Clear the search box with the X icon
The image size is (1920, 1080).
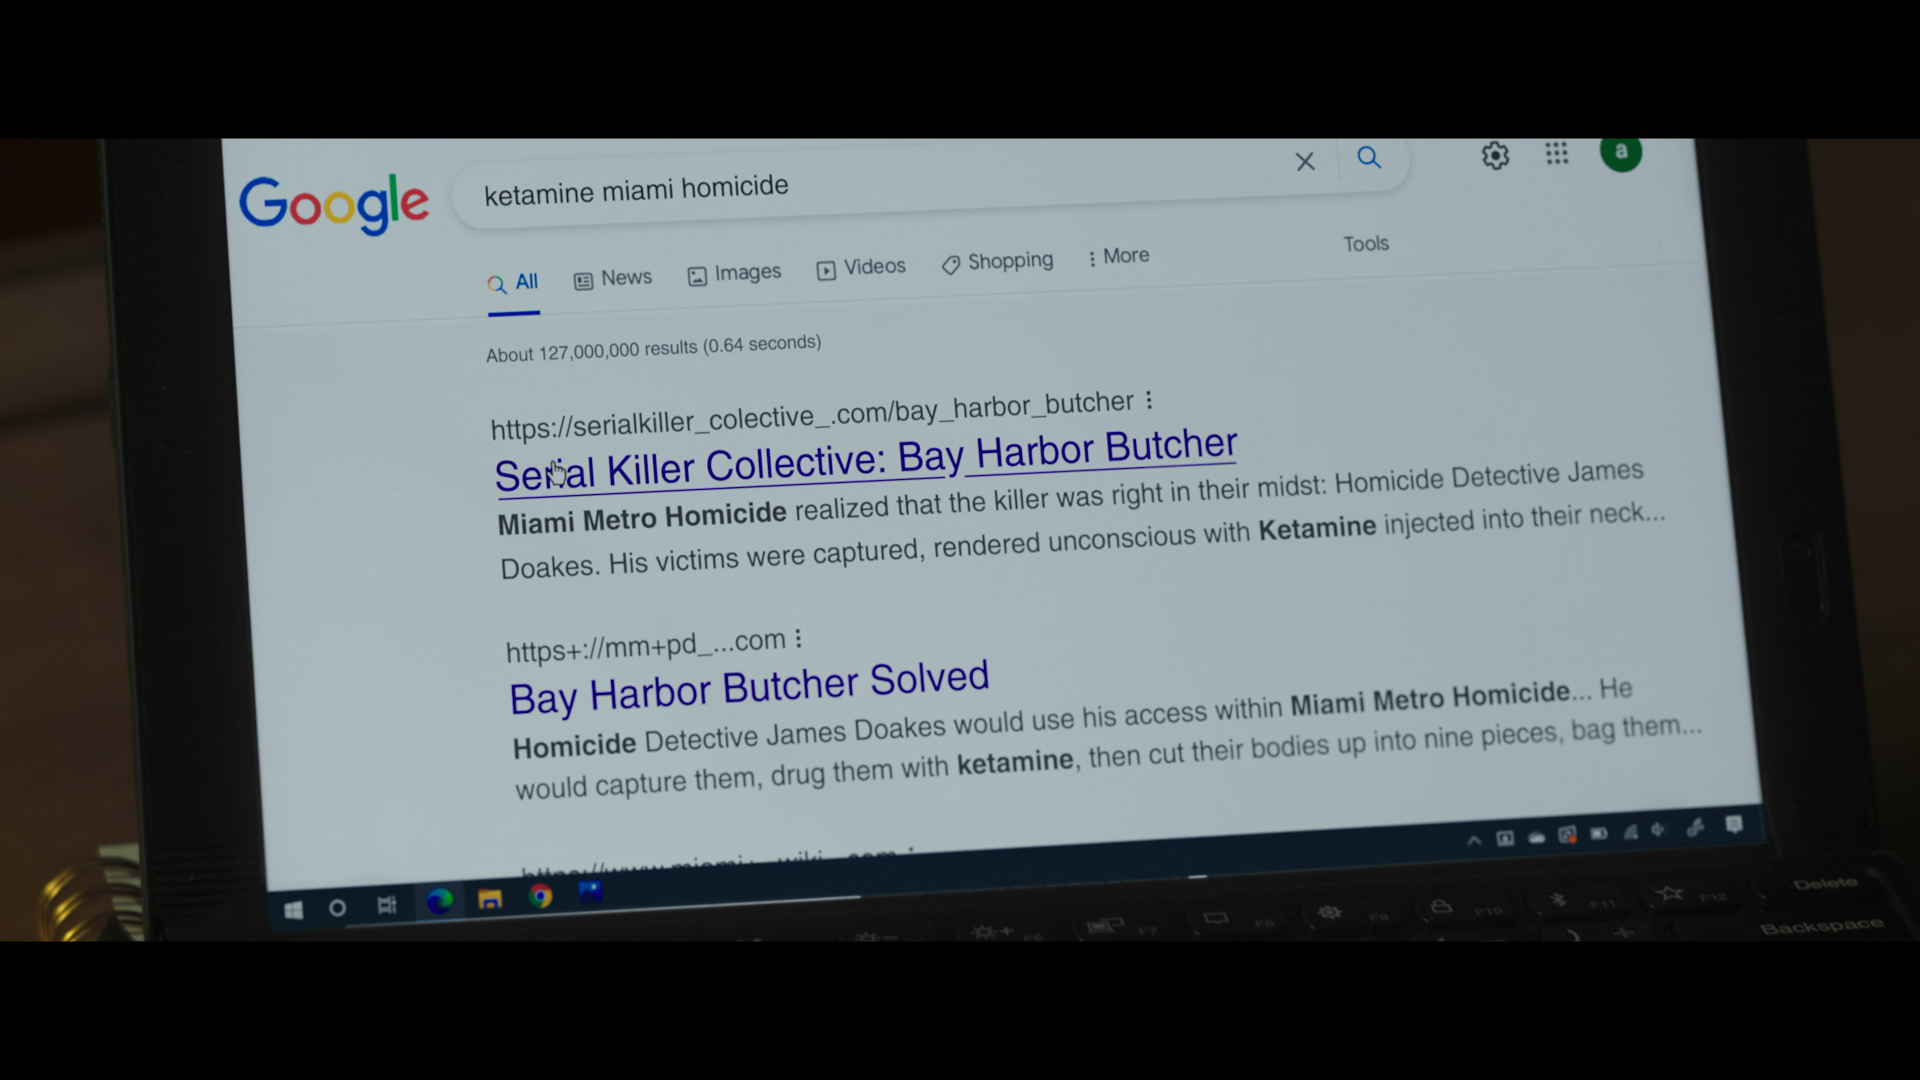(1305, 162)
